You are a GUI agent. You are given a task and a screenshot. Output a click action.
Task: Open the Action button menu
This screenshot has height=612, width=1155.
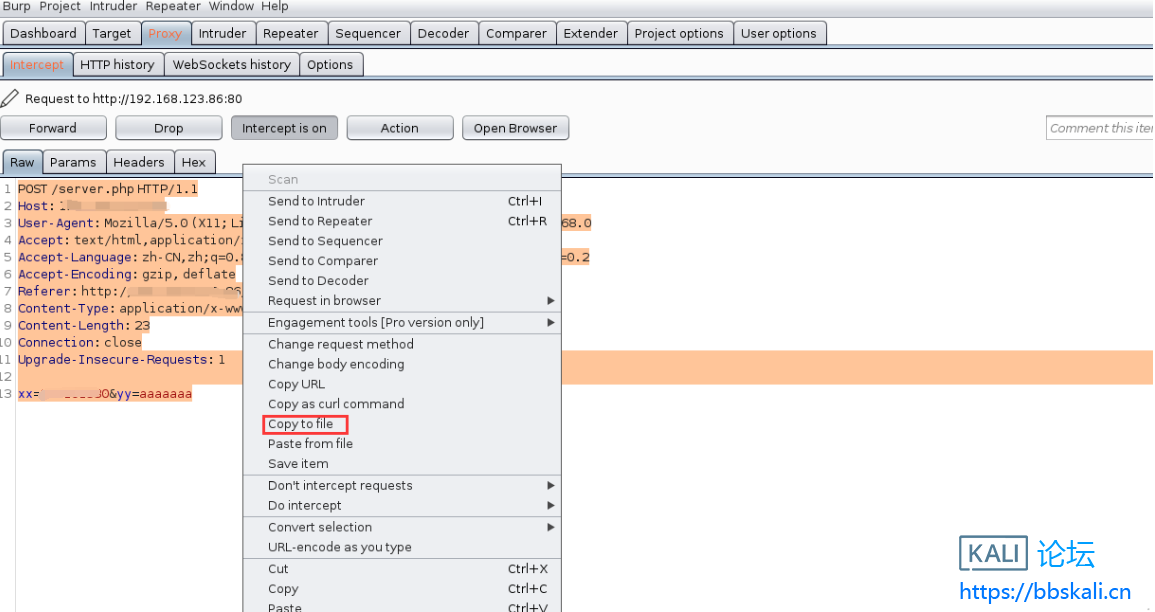coord(399,128)
